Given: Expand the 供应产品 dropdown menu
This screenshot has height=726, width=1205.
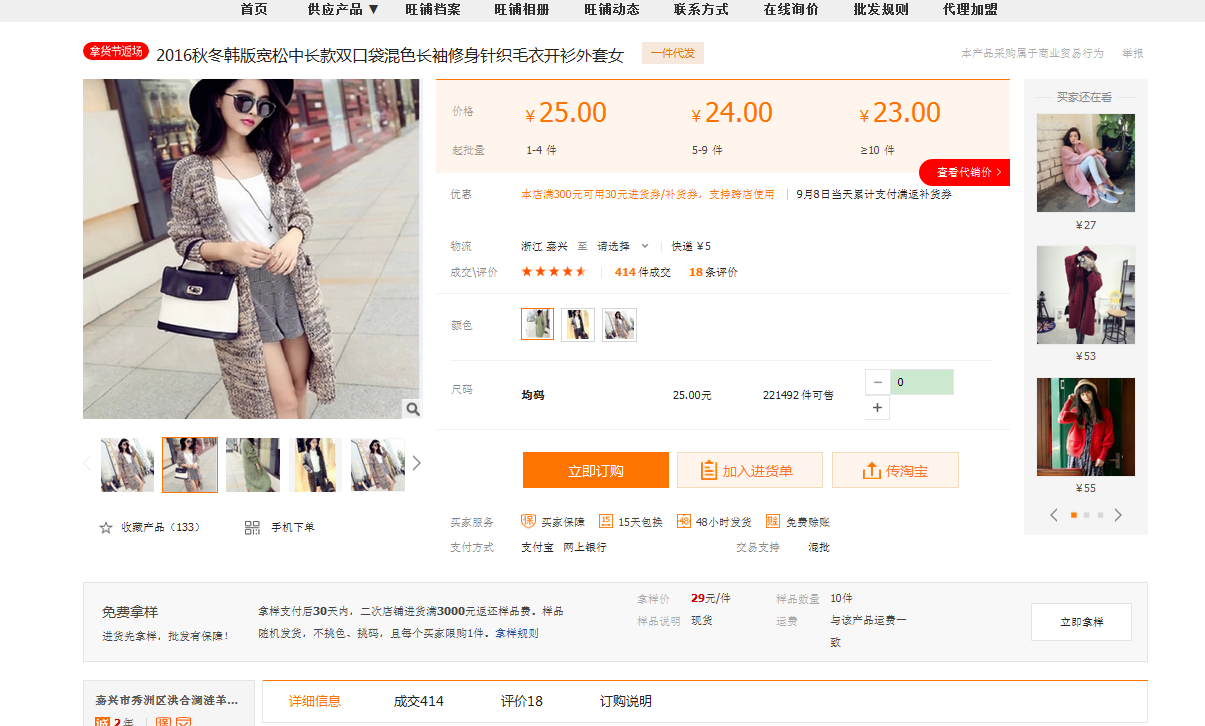Looking at the screenshot, I should pyautogui.click(x=343, y=10).
